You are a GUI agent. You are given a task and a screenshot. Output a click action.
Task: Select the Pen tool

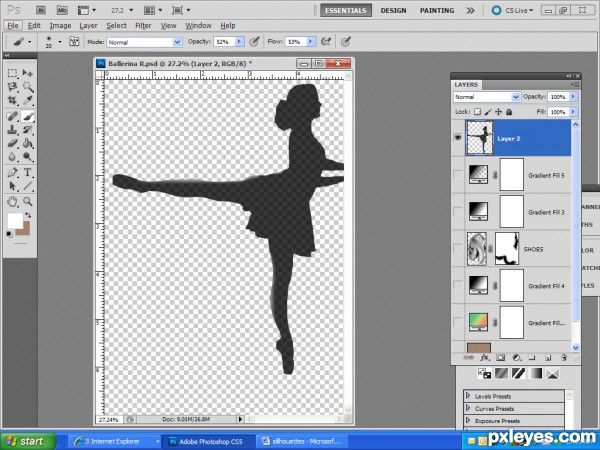coord(12,173)
